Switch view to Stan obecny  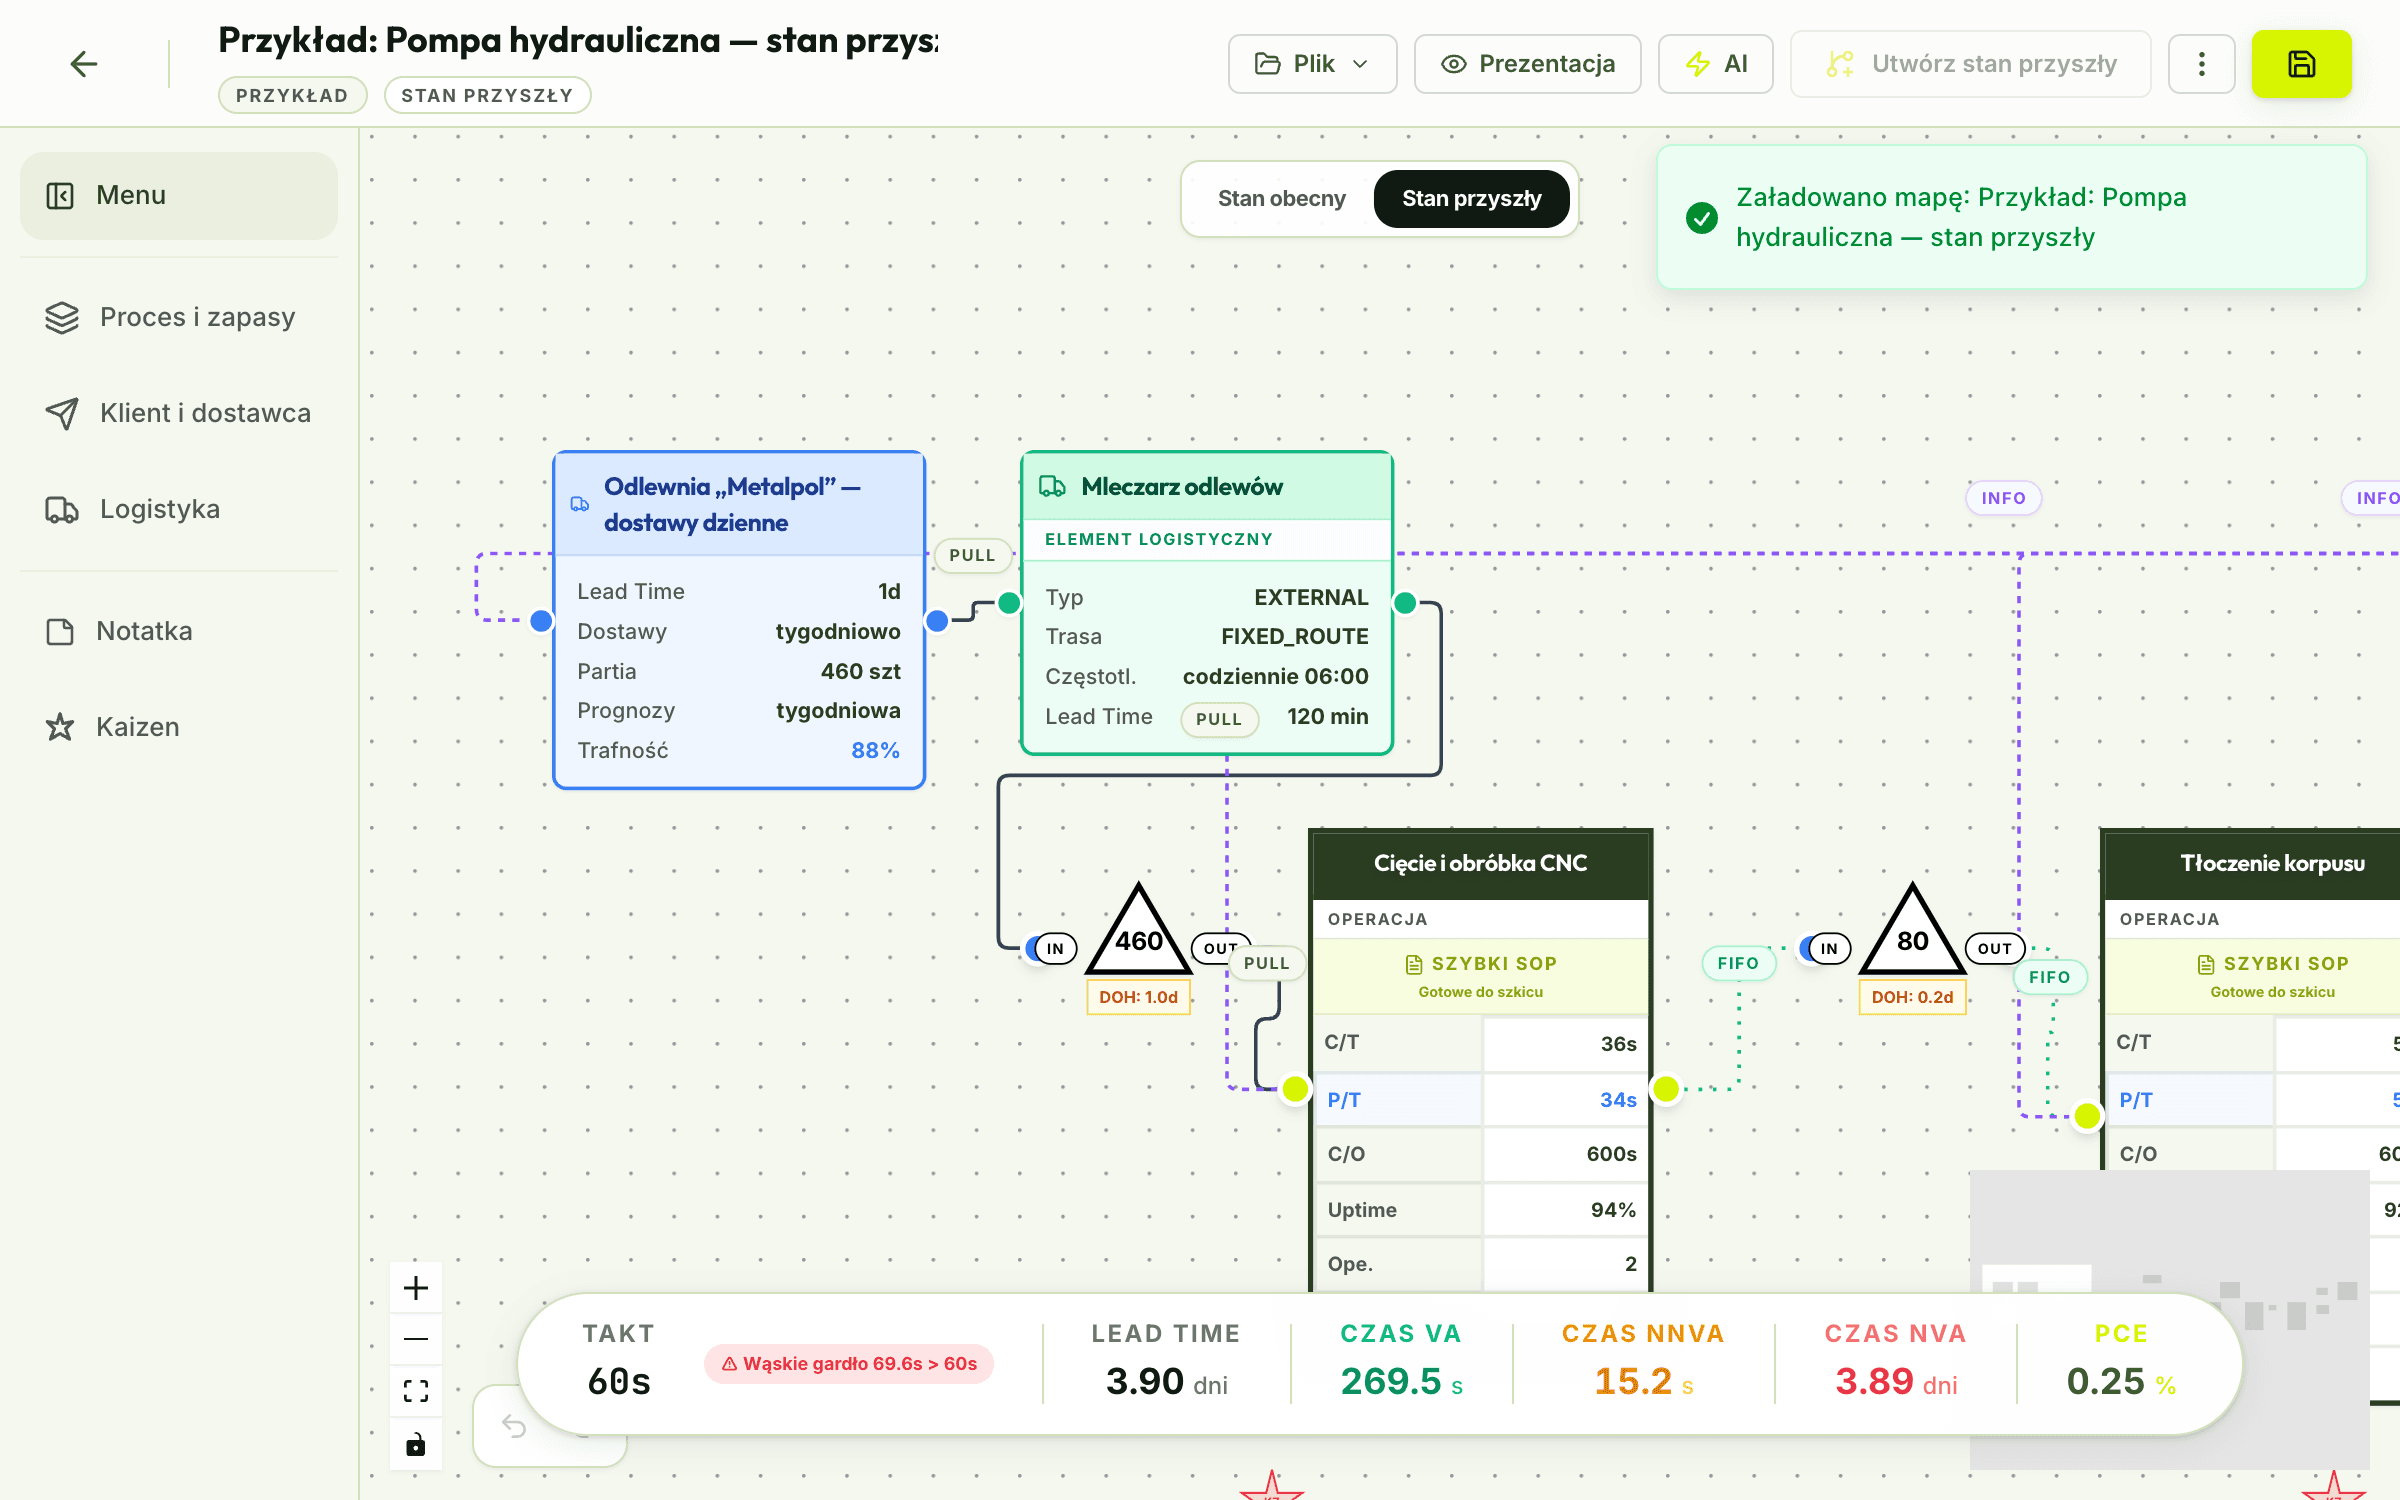(x=1281, y=199)
